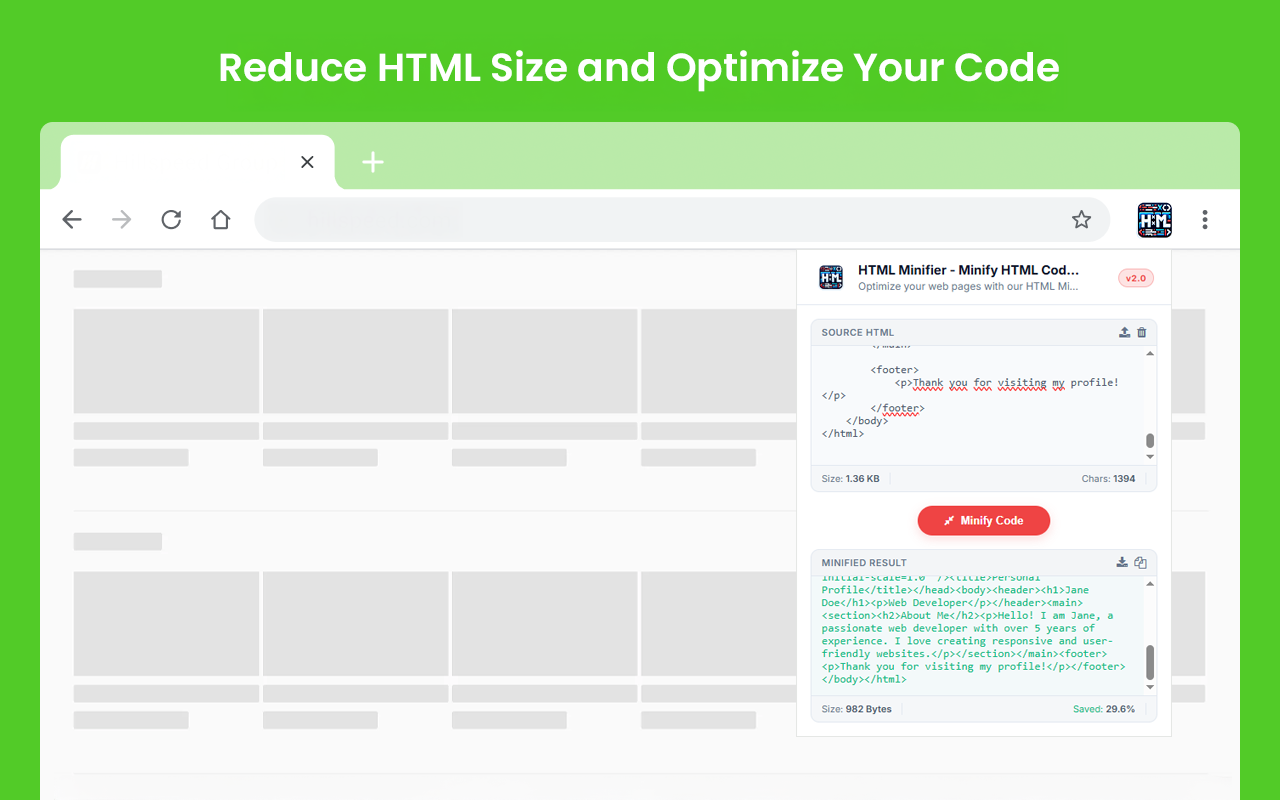
Task: Click inside the Minified Result output area
Action: click(x=977, y=635)
